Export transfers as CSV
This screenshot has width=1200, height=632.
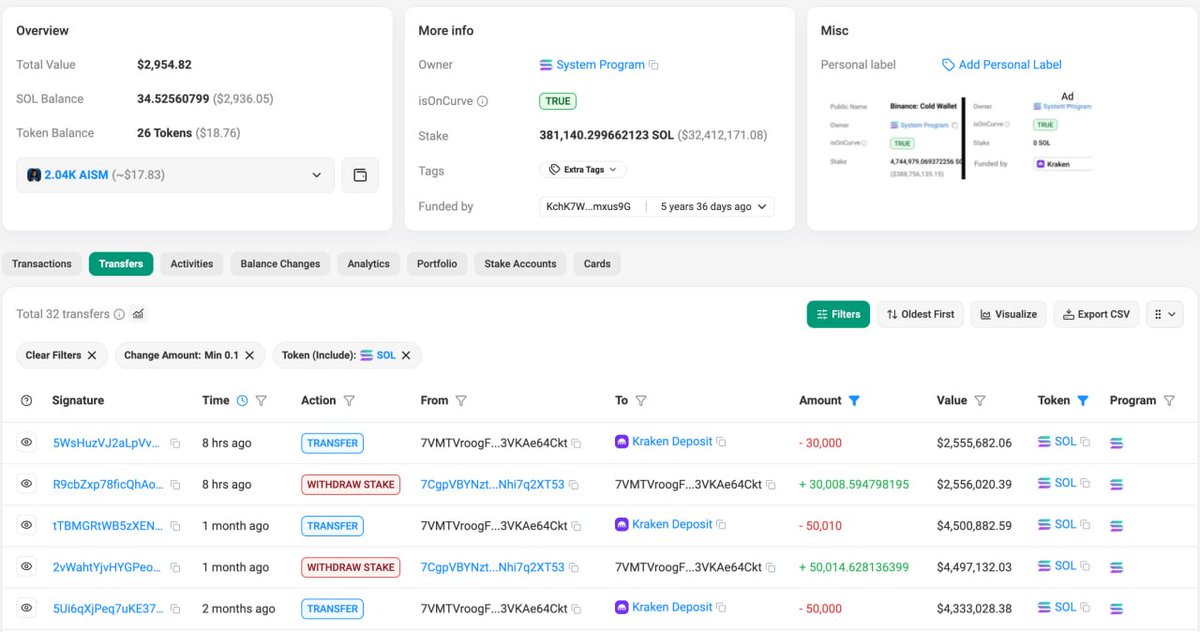point(1096,314)
